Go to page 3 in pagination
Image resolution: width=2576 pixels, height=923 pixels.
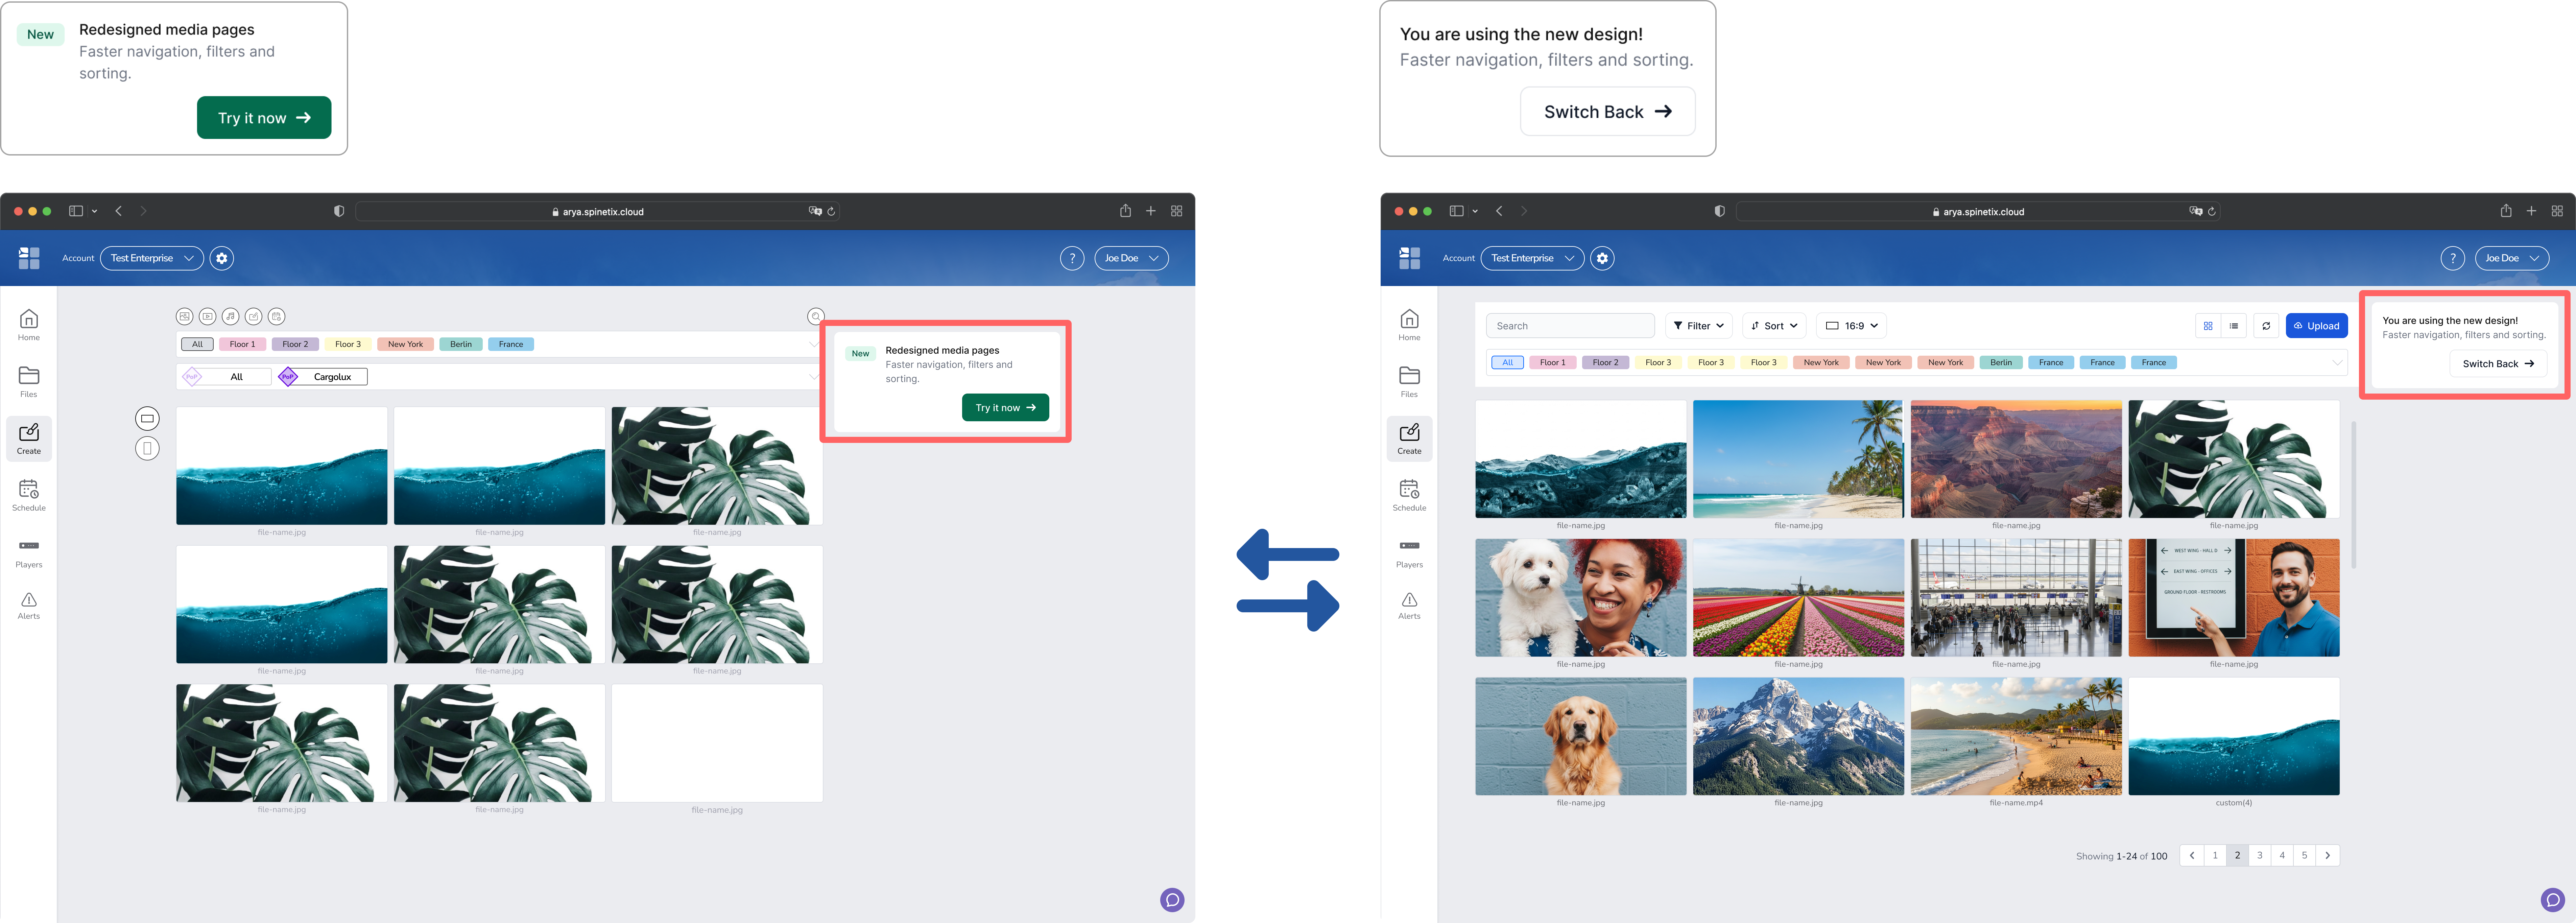tap(2260, 856)
